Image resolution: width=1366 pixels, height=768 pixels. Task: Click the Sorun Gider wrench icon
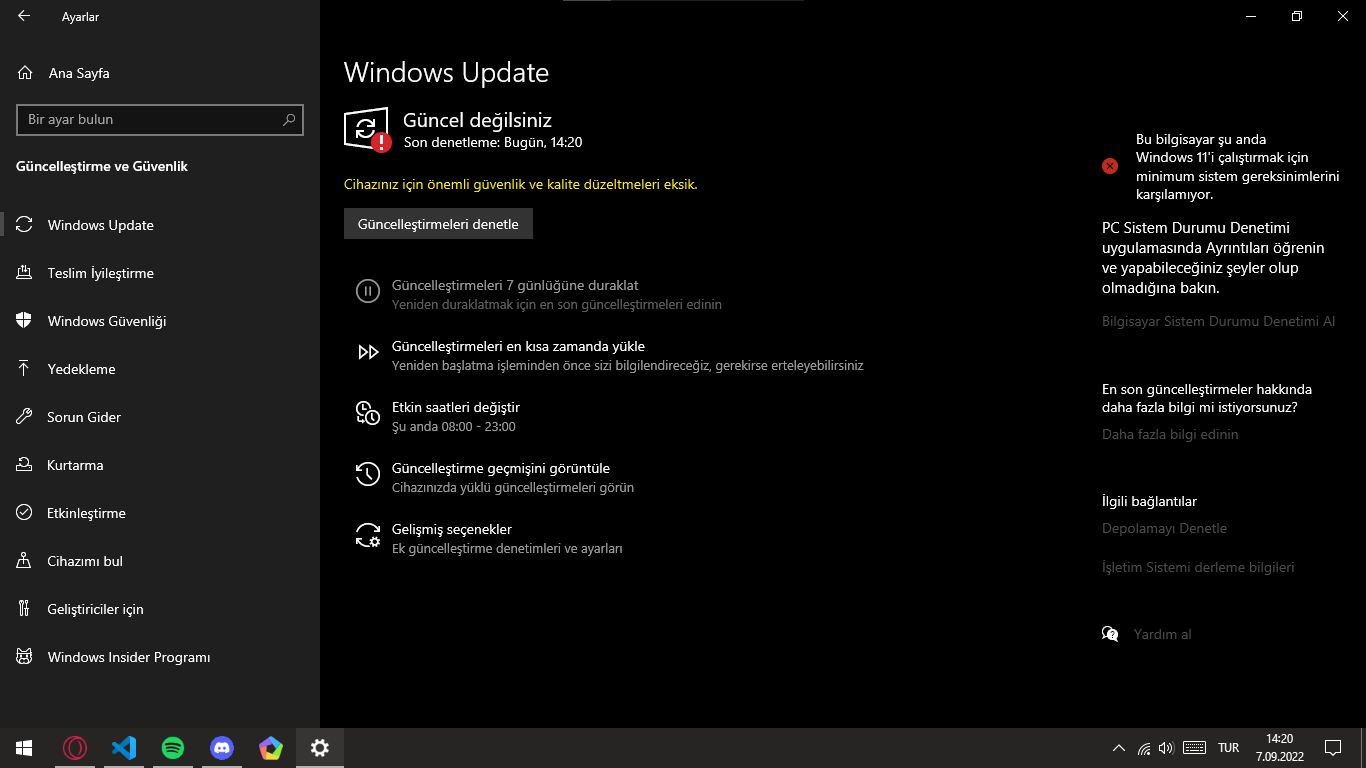25,417
